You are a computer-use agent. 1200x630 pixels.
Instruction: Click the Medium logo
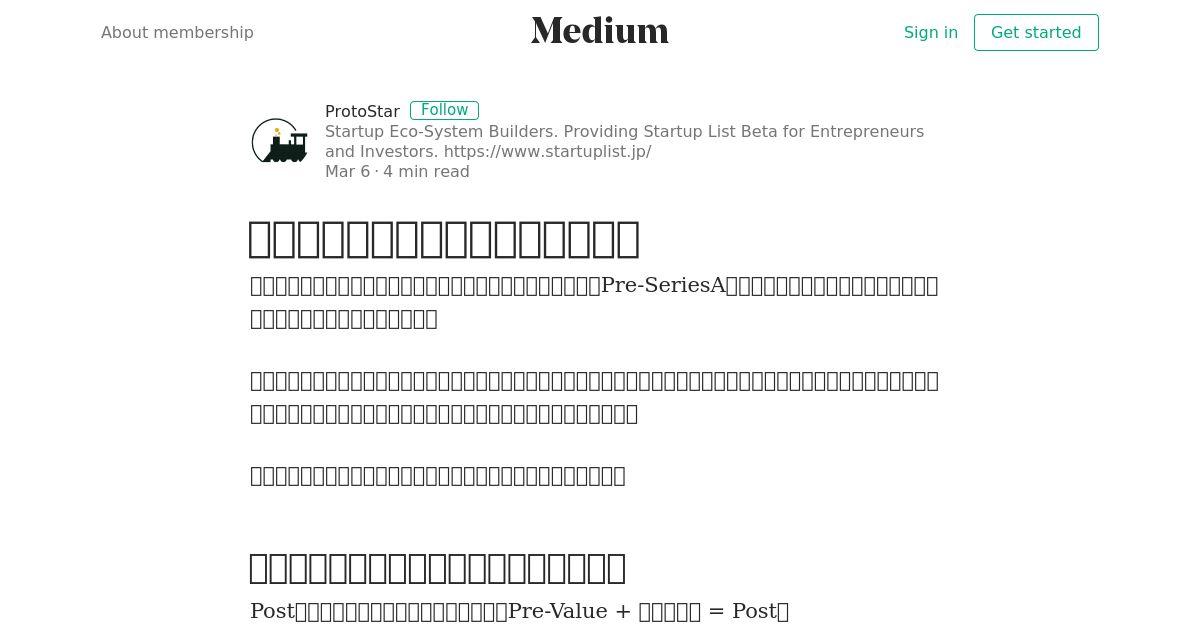pyautogui.click(x=600, y=31)
